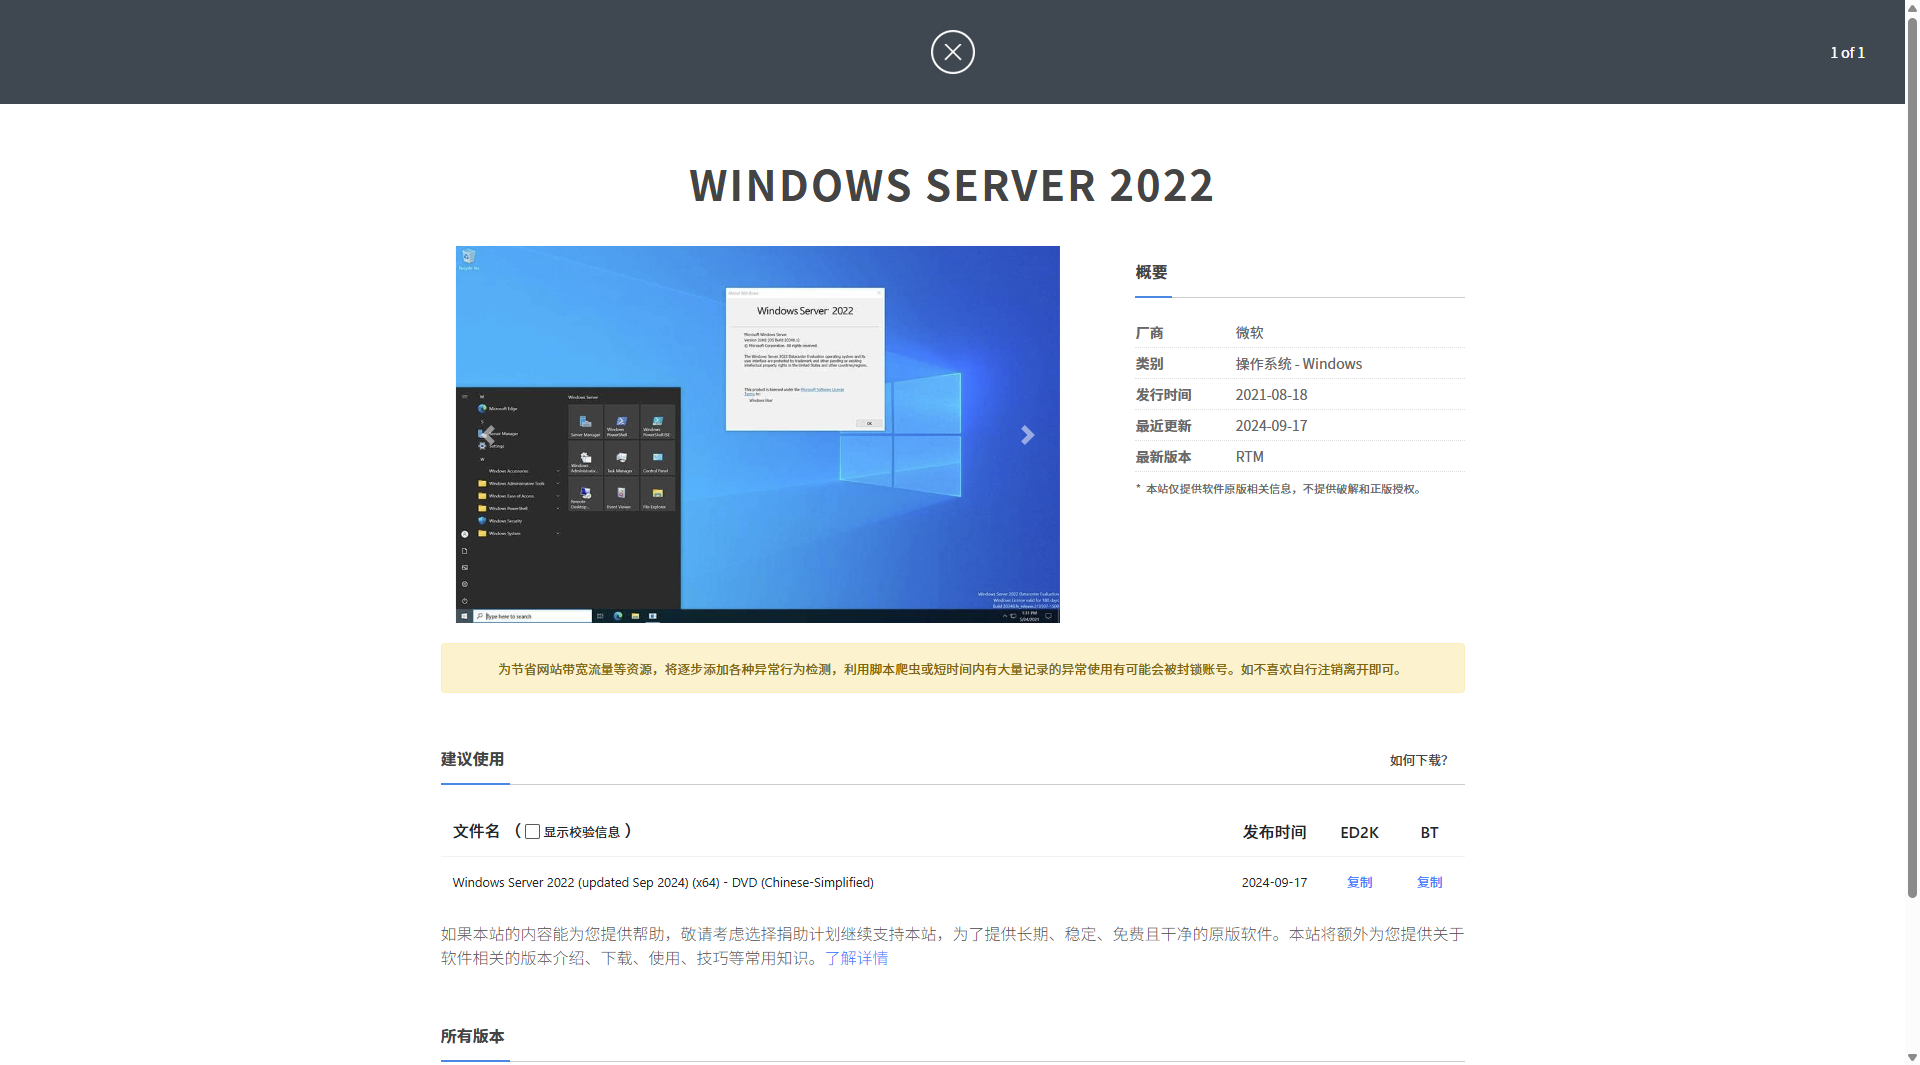
Task: Click the WINDOWS SERVER 2022 page title
Action: 951,186
